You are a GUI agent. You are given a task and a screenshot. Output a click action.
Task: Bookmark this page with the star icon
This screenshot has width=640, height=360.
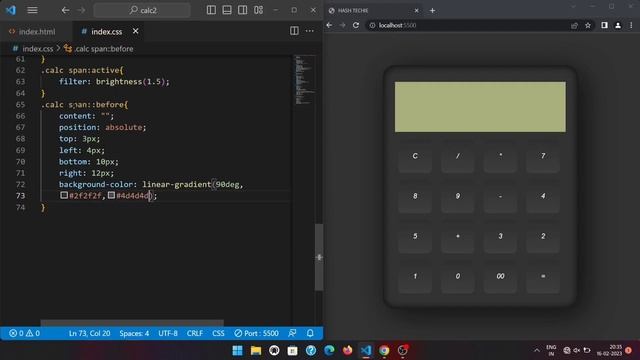point(588,25)
